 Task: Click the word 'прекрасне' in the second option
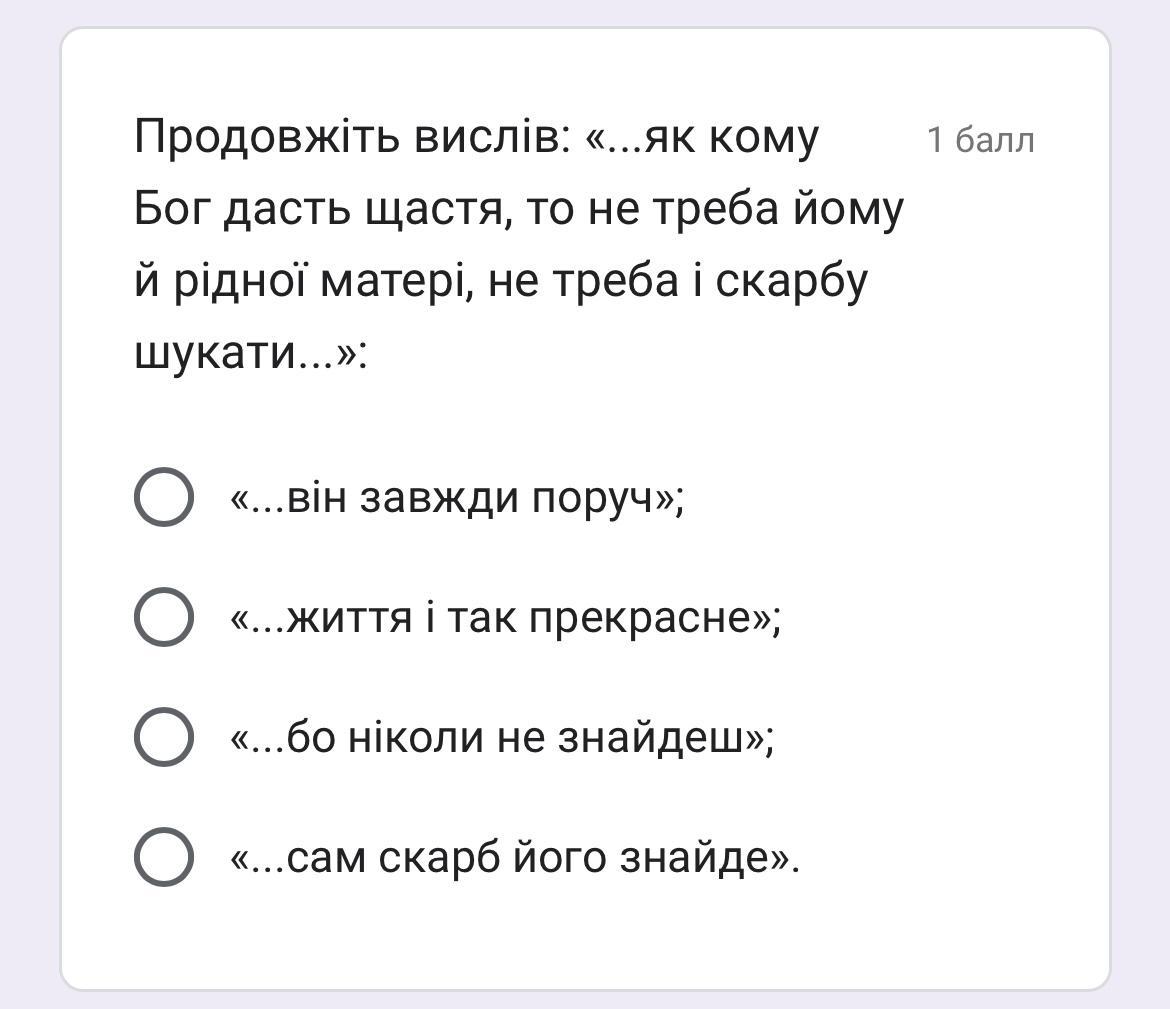coord(640,620)
